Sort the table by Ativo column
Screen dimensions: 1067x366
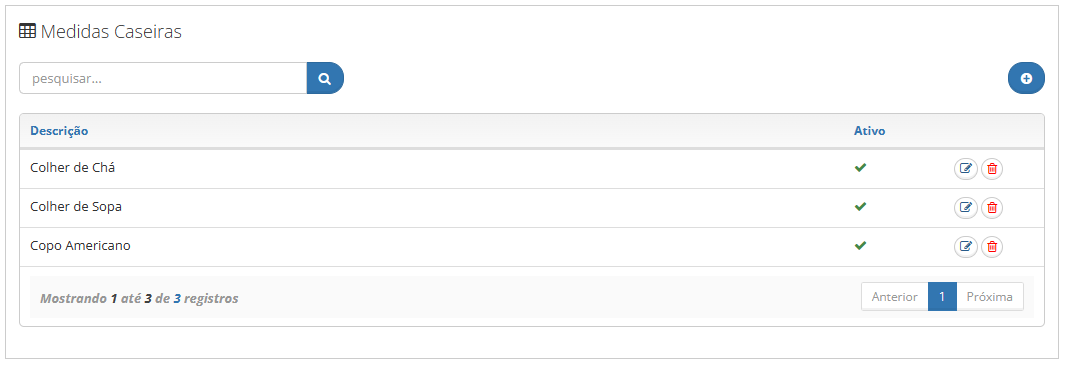(870, 131)
